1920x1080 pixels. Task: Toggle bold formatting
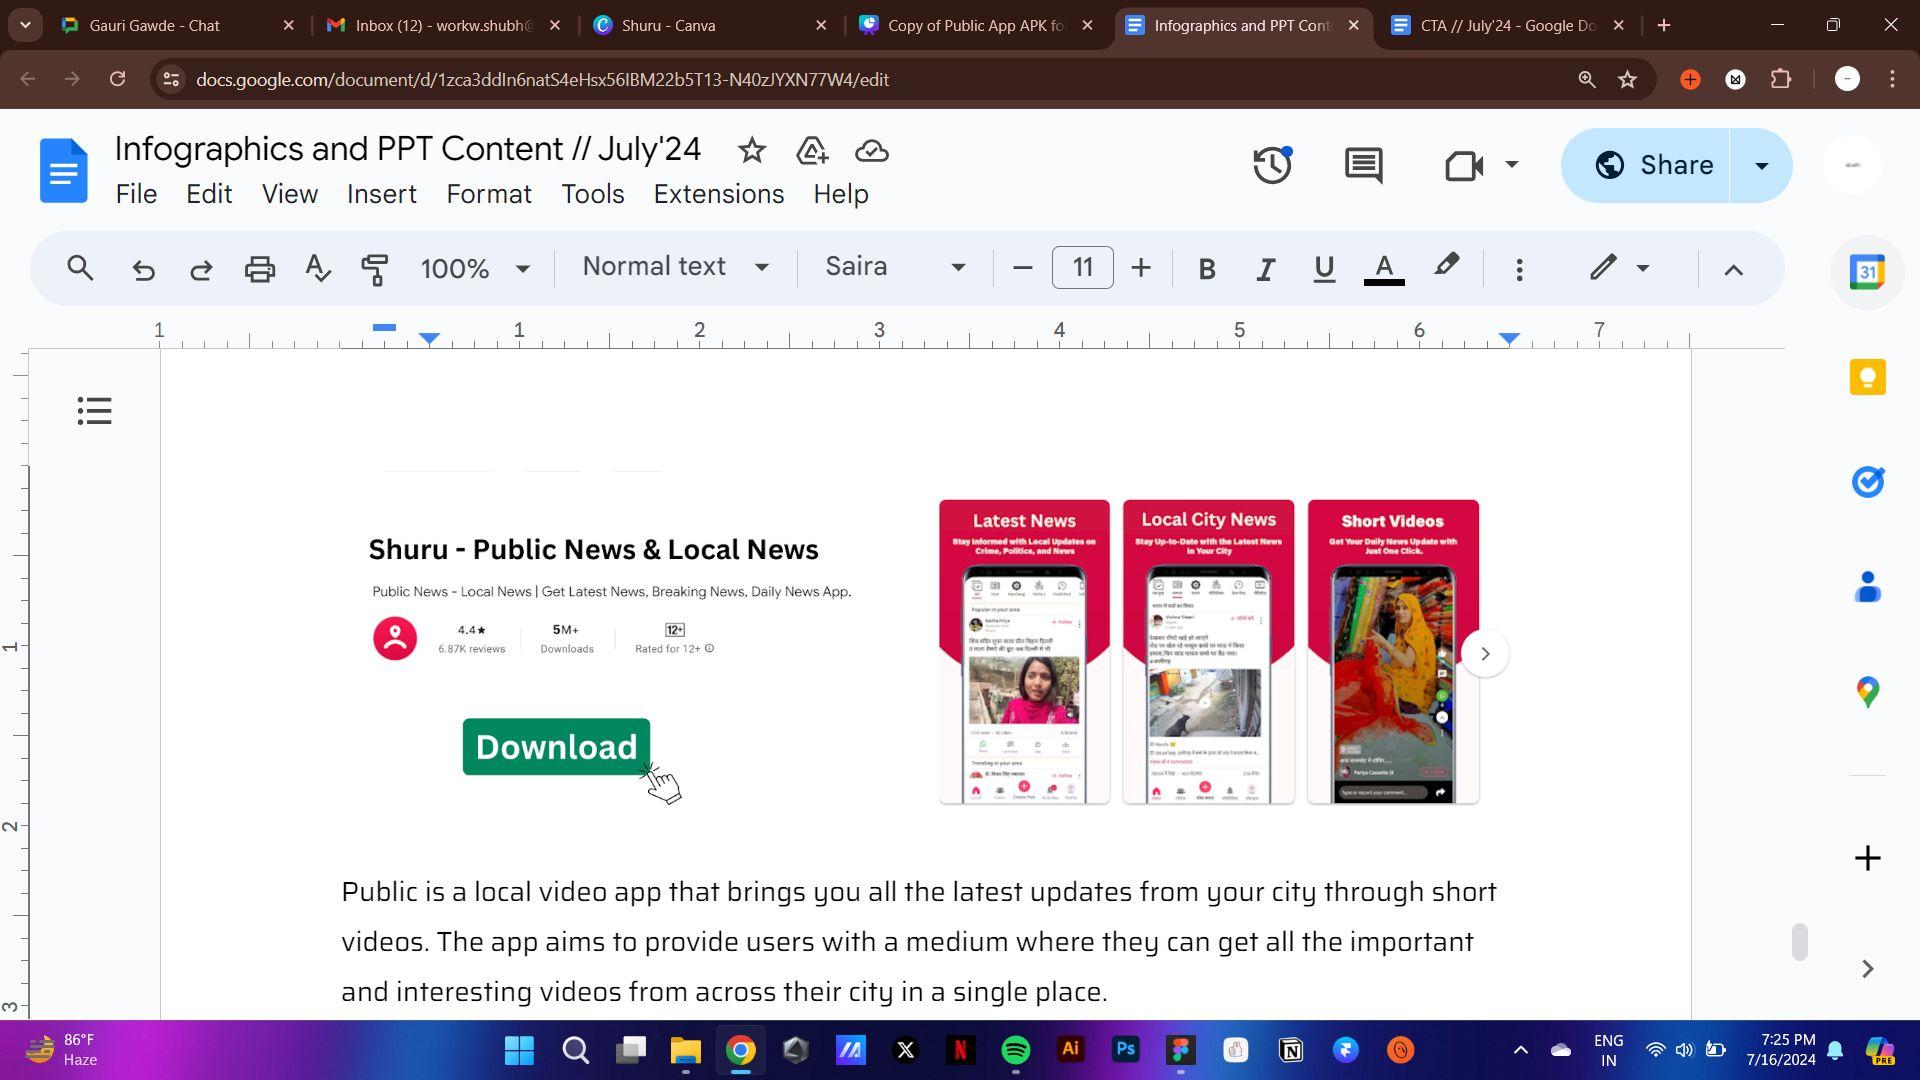[1207, 268]
